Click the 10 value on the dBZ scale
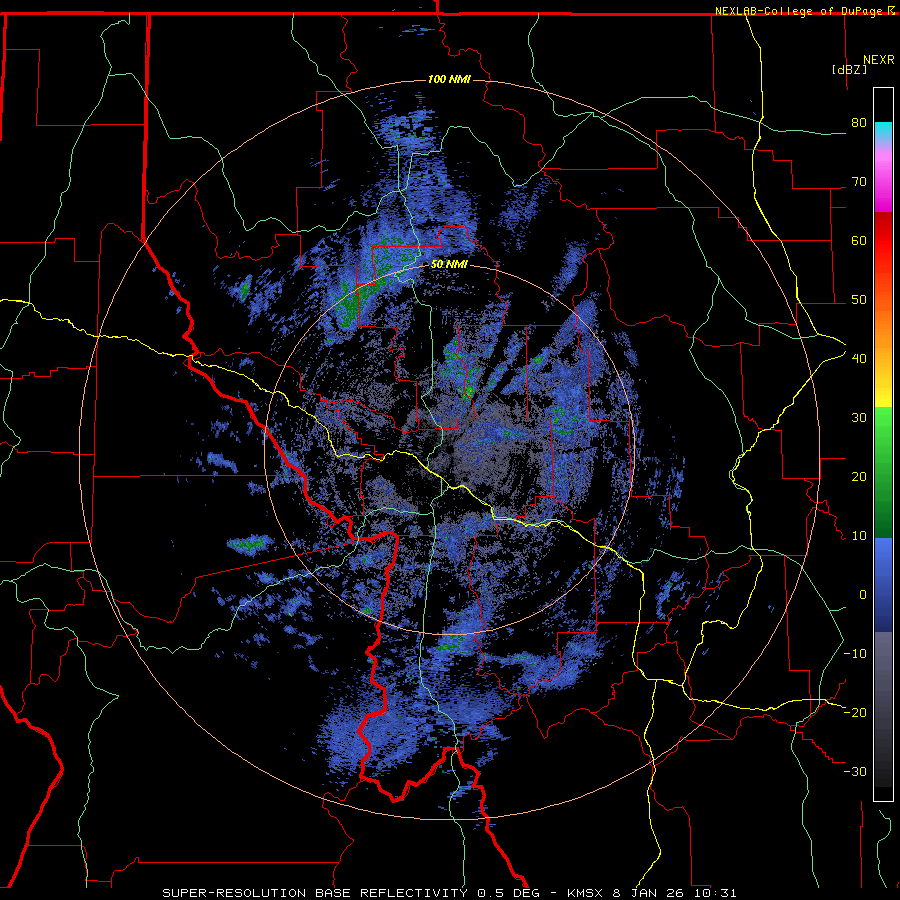 click(x=859, y=536)
